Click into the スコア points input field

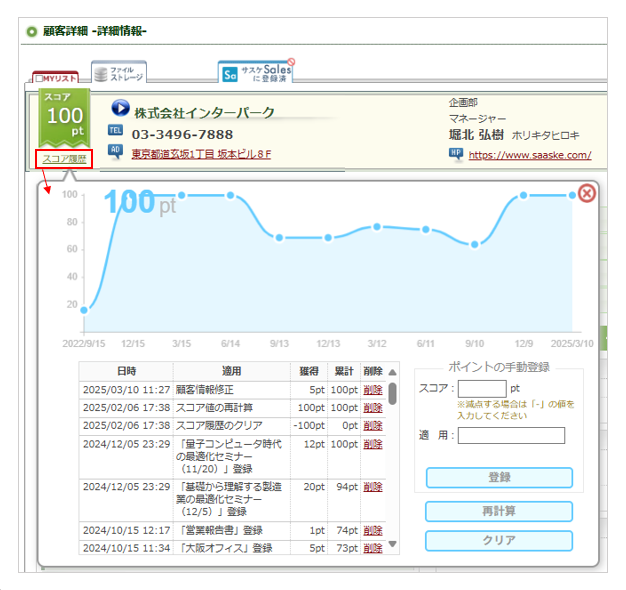point(482,388)
